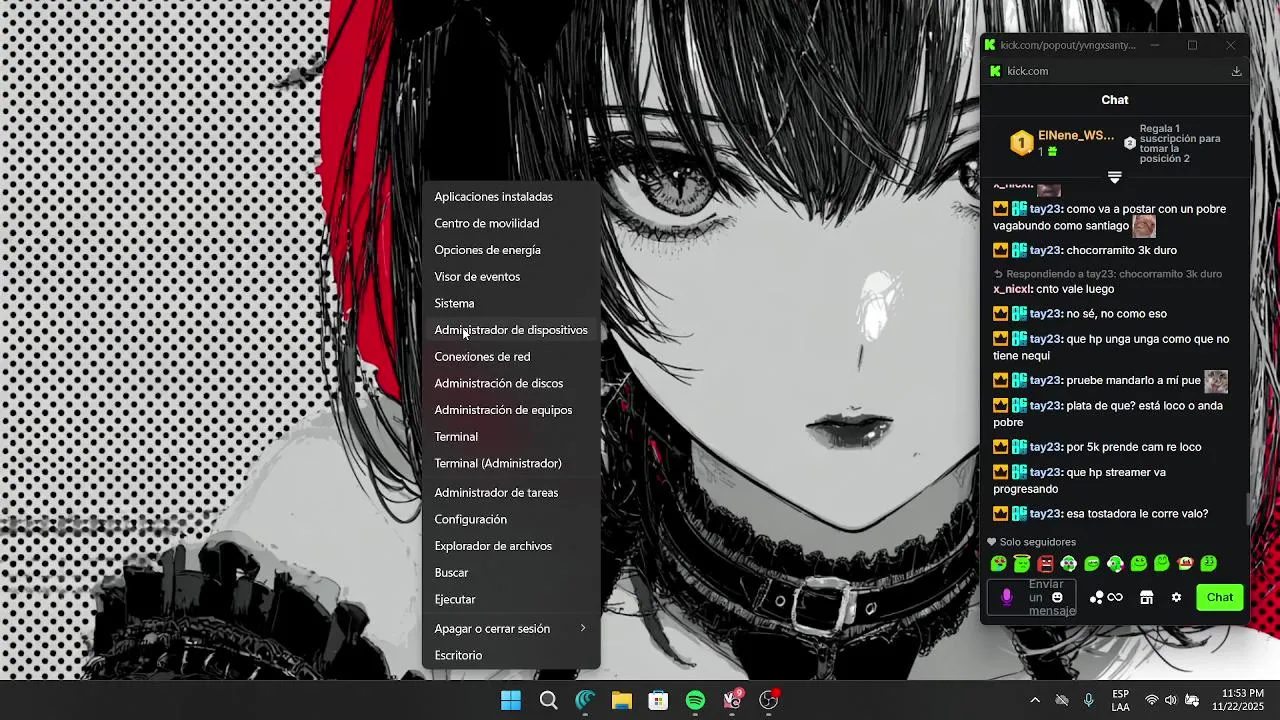Open the clock showing 11:53 PM
Viewport: 1280px width, 720px height.
coord(1238,700)
